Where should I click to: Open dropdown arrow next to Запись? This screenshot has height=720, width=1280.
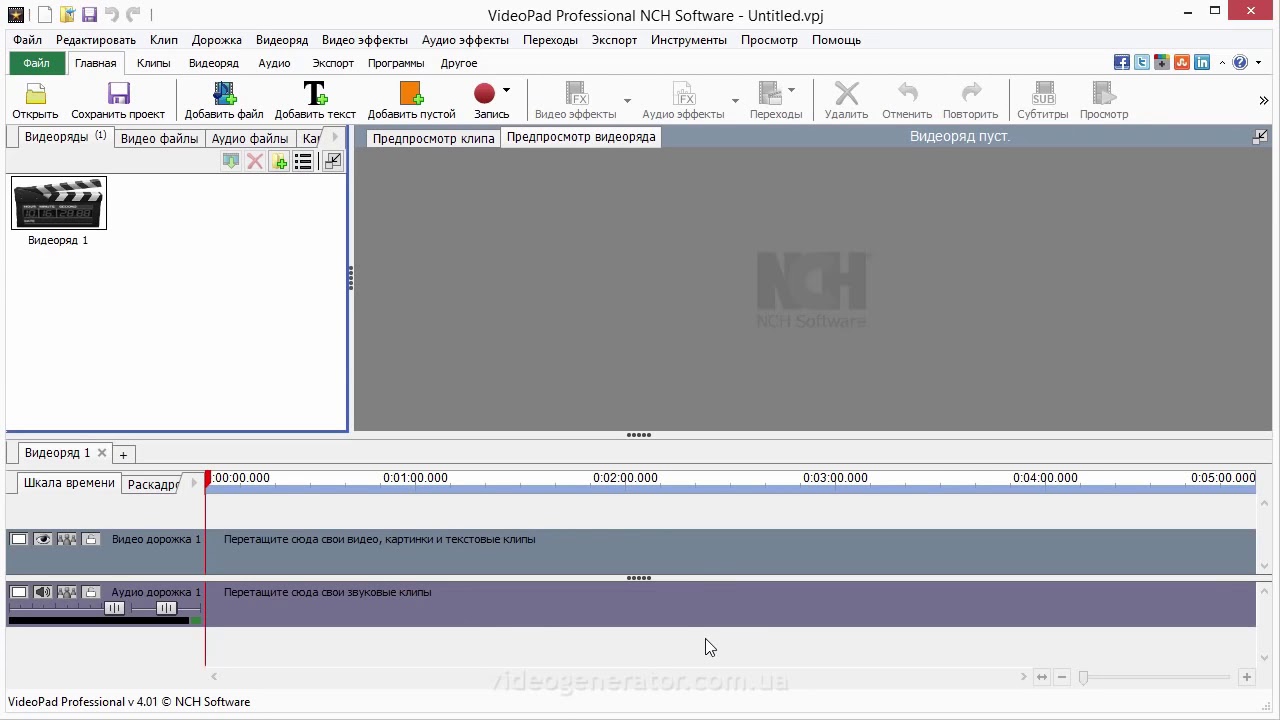506,90
